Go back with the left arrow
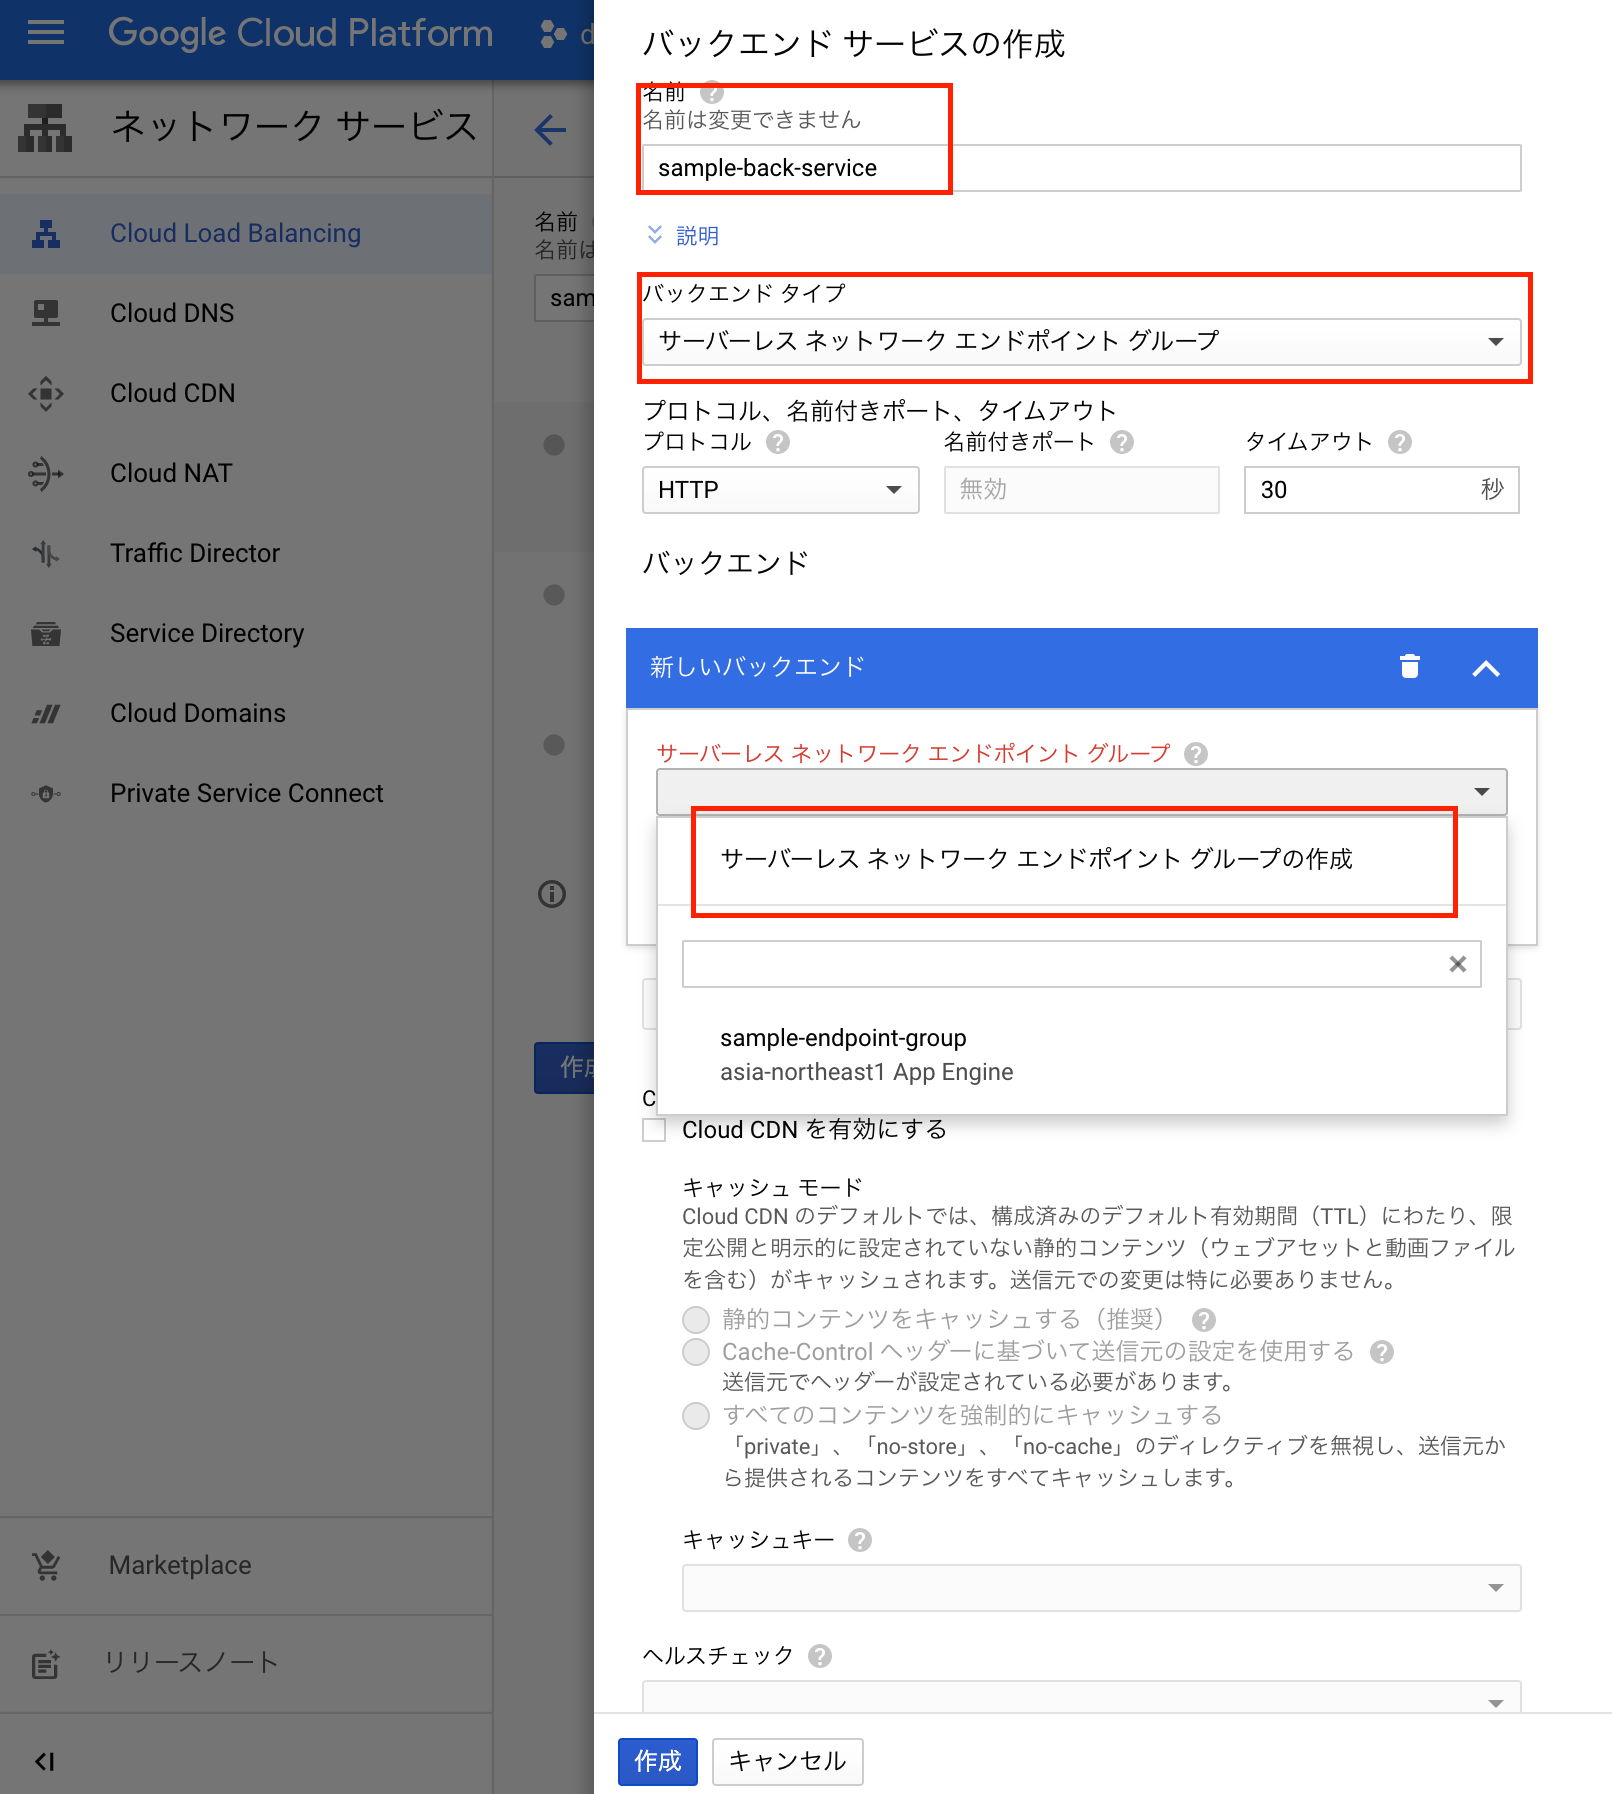The image size is (1612, 1794). 551,130
